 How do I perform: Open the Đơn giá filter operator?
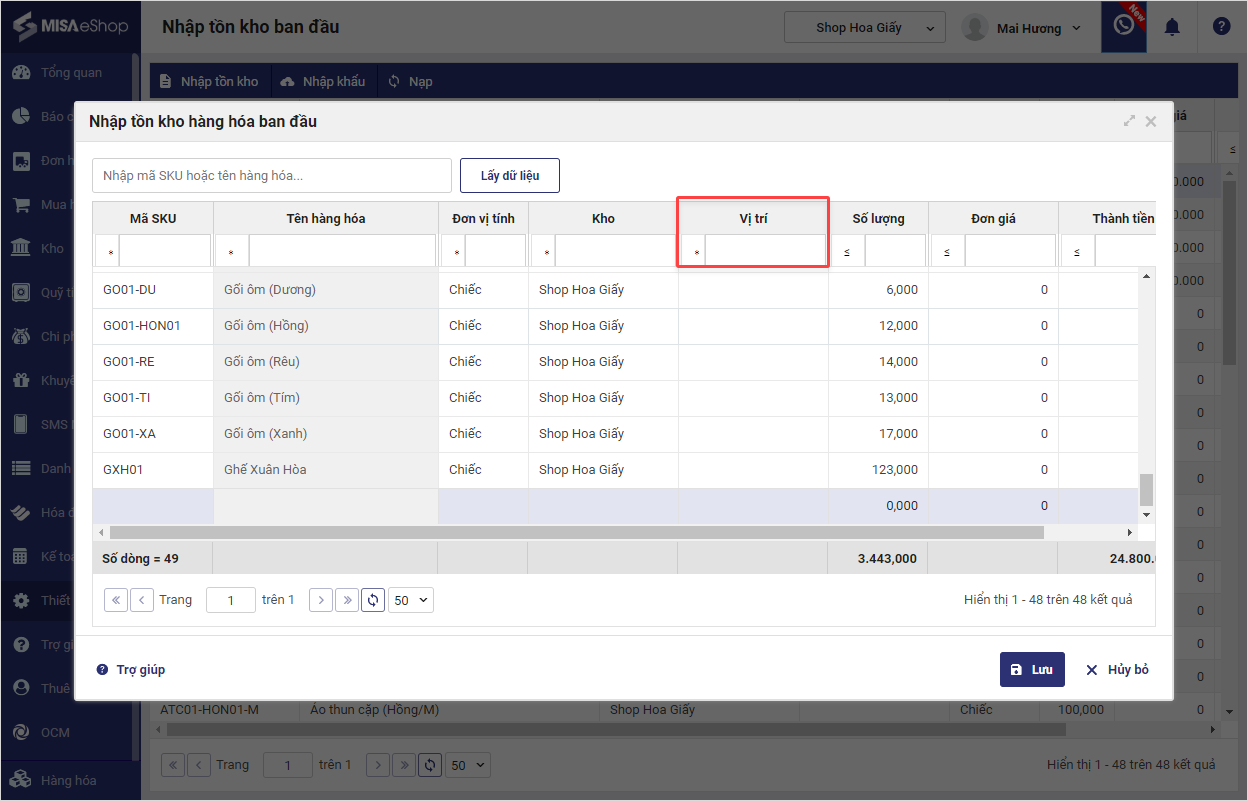pos(948,251)
